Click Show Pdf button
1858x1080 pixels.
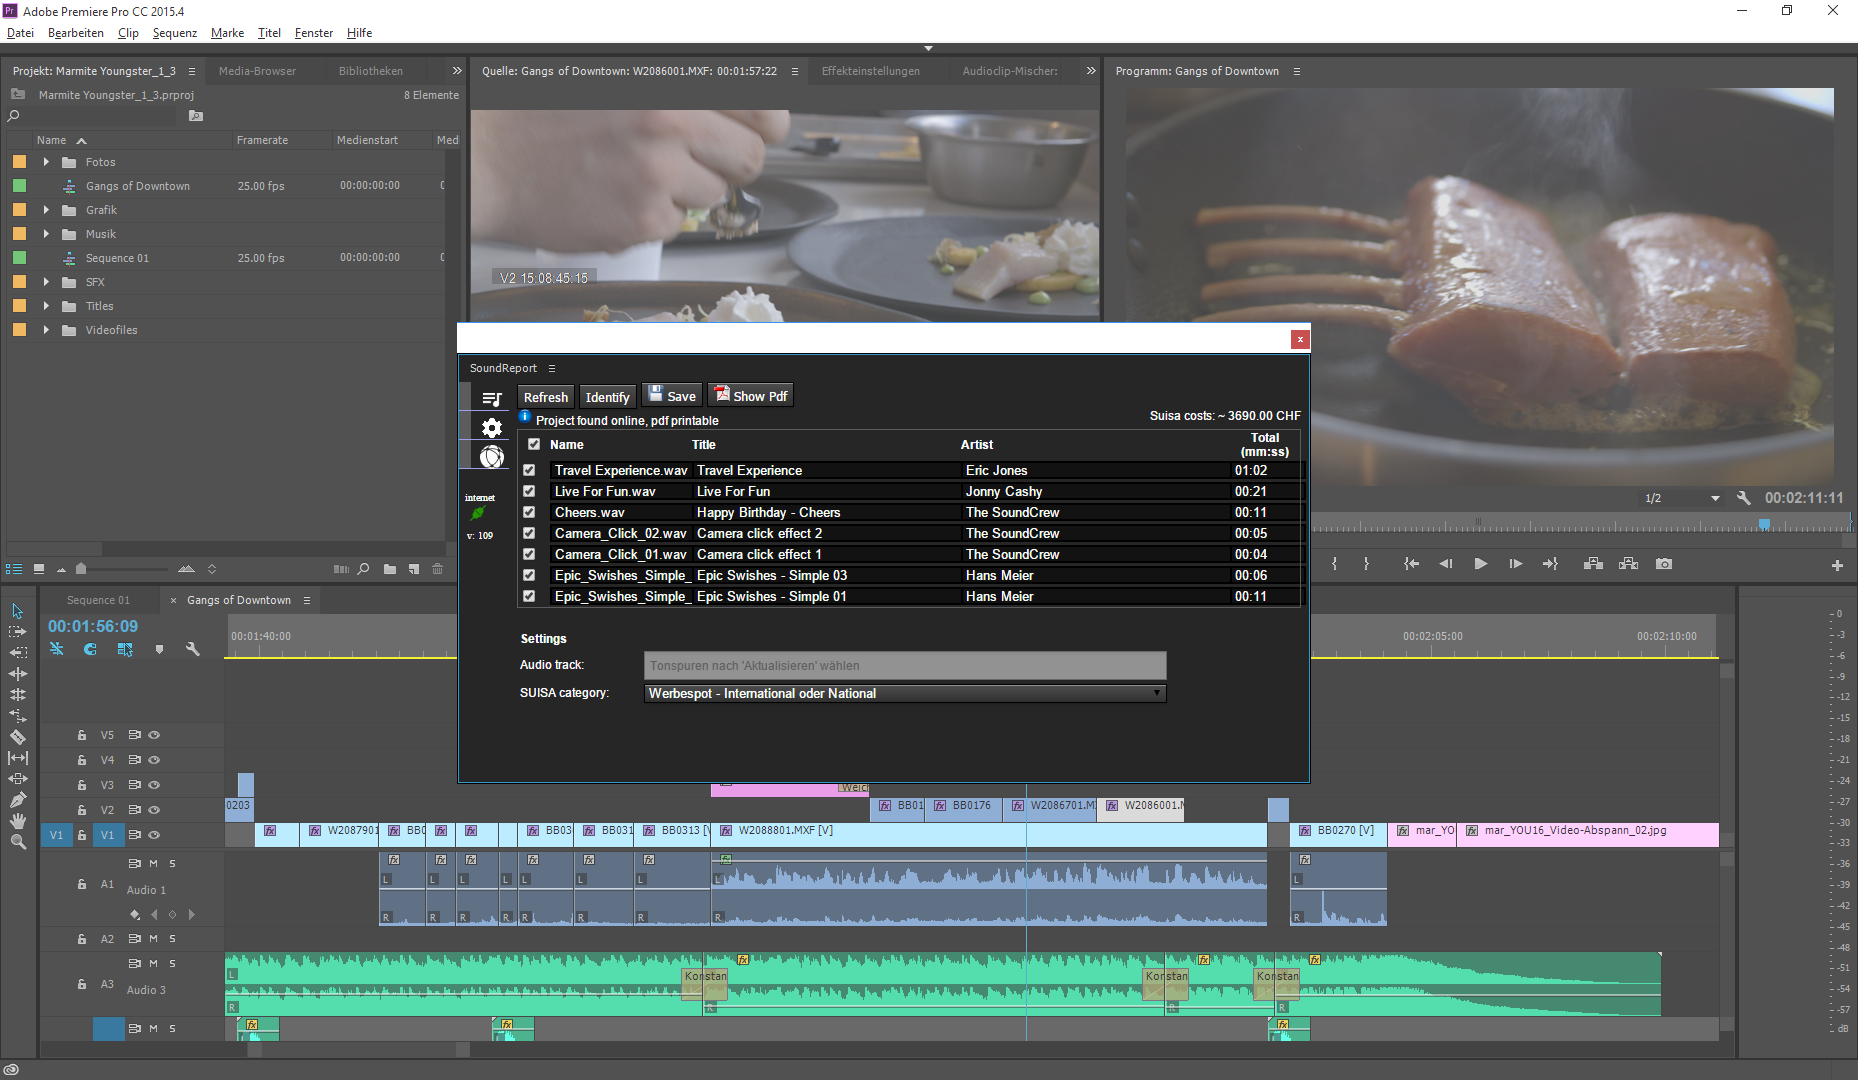751,396
